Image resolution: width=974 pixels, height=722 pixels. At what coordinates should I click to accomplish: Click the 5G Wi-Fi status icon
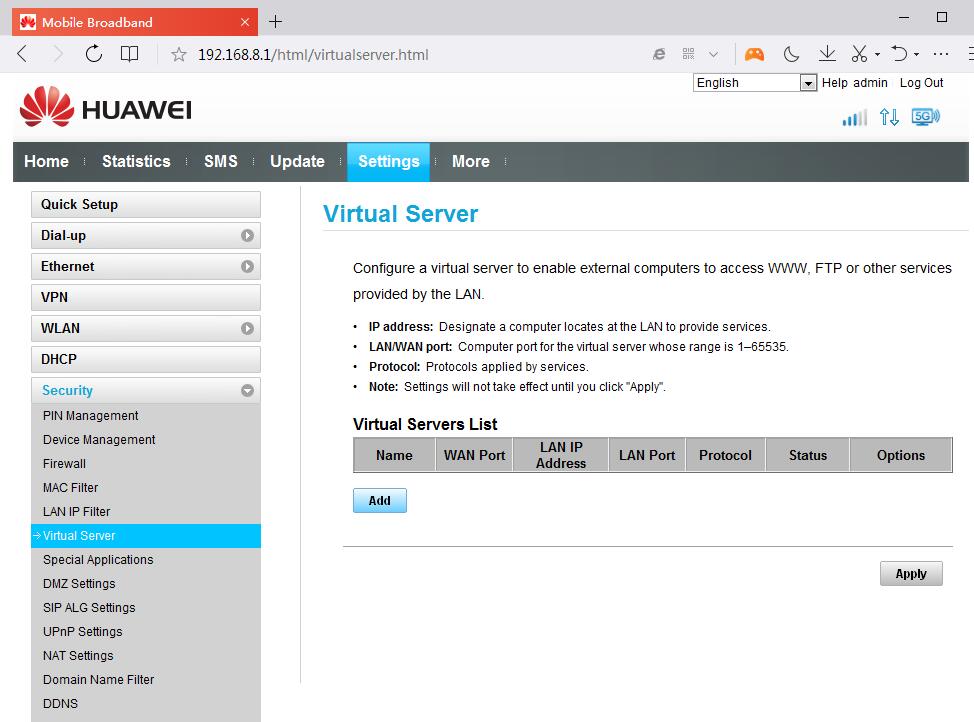click(x=926, y=117)
